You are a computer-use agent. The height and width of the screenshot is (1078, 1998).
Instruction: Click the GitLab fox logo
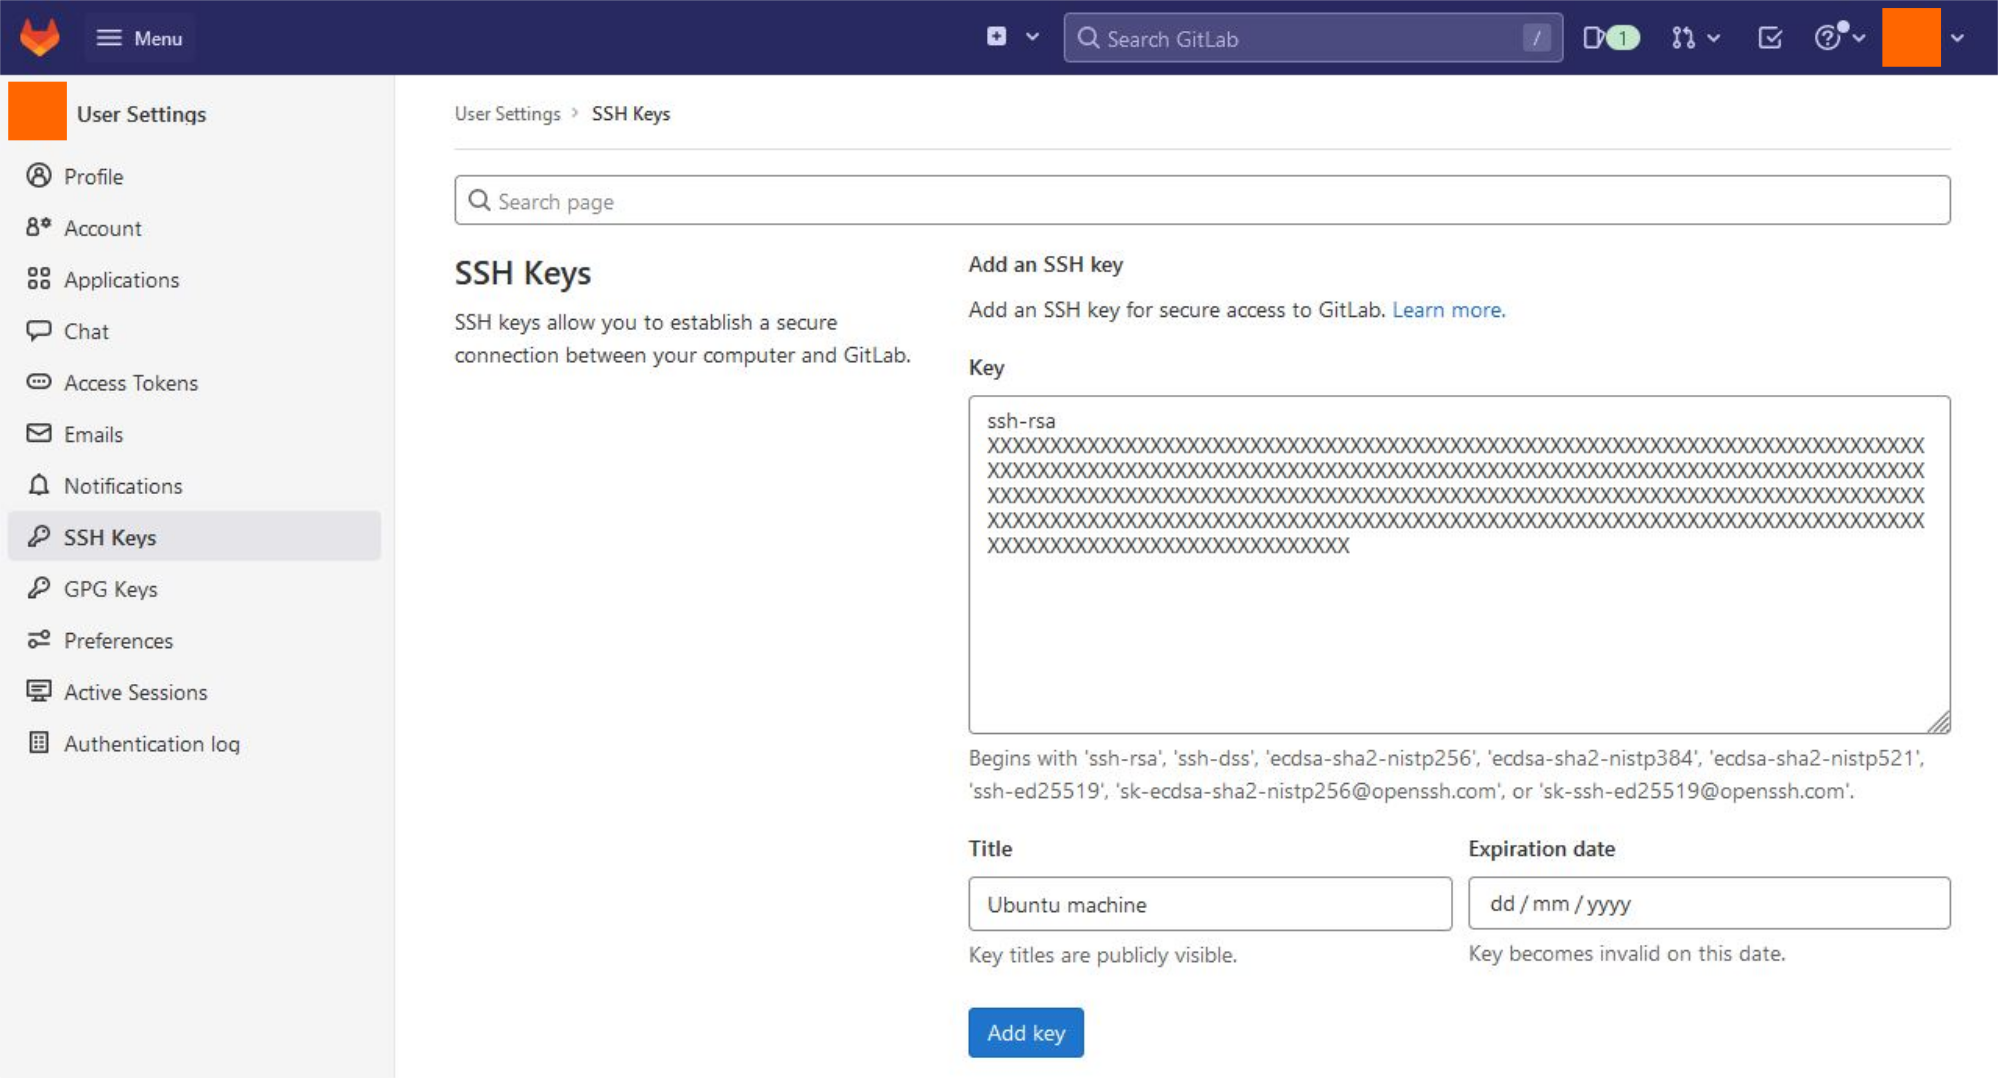tap(40, 37)
